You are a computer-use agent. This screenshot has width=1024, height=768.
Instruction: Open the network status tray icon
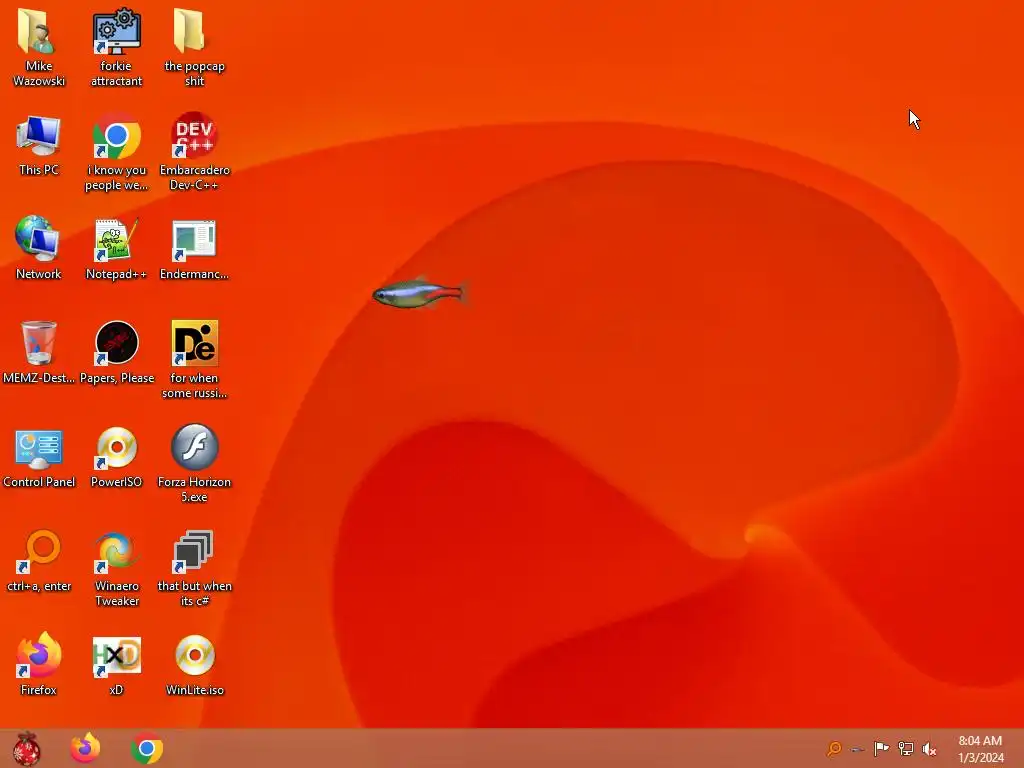pos(905,748)
